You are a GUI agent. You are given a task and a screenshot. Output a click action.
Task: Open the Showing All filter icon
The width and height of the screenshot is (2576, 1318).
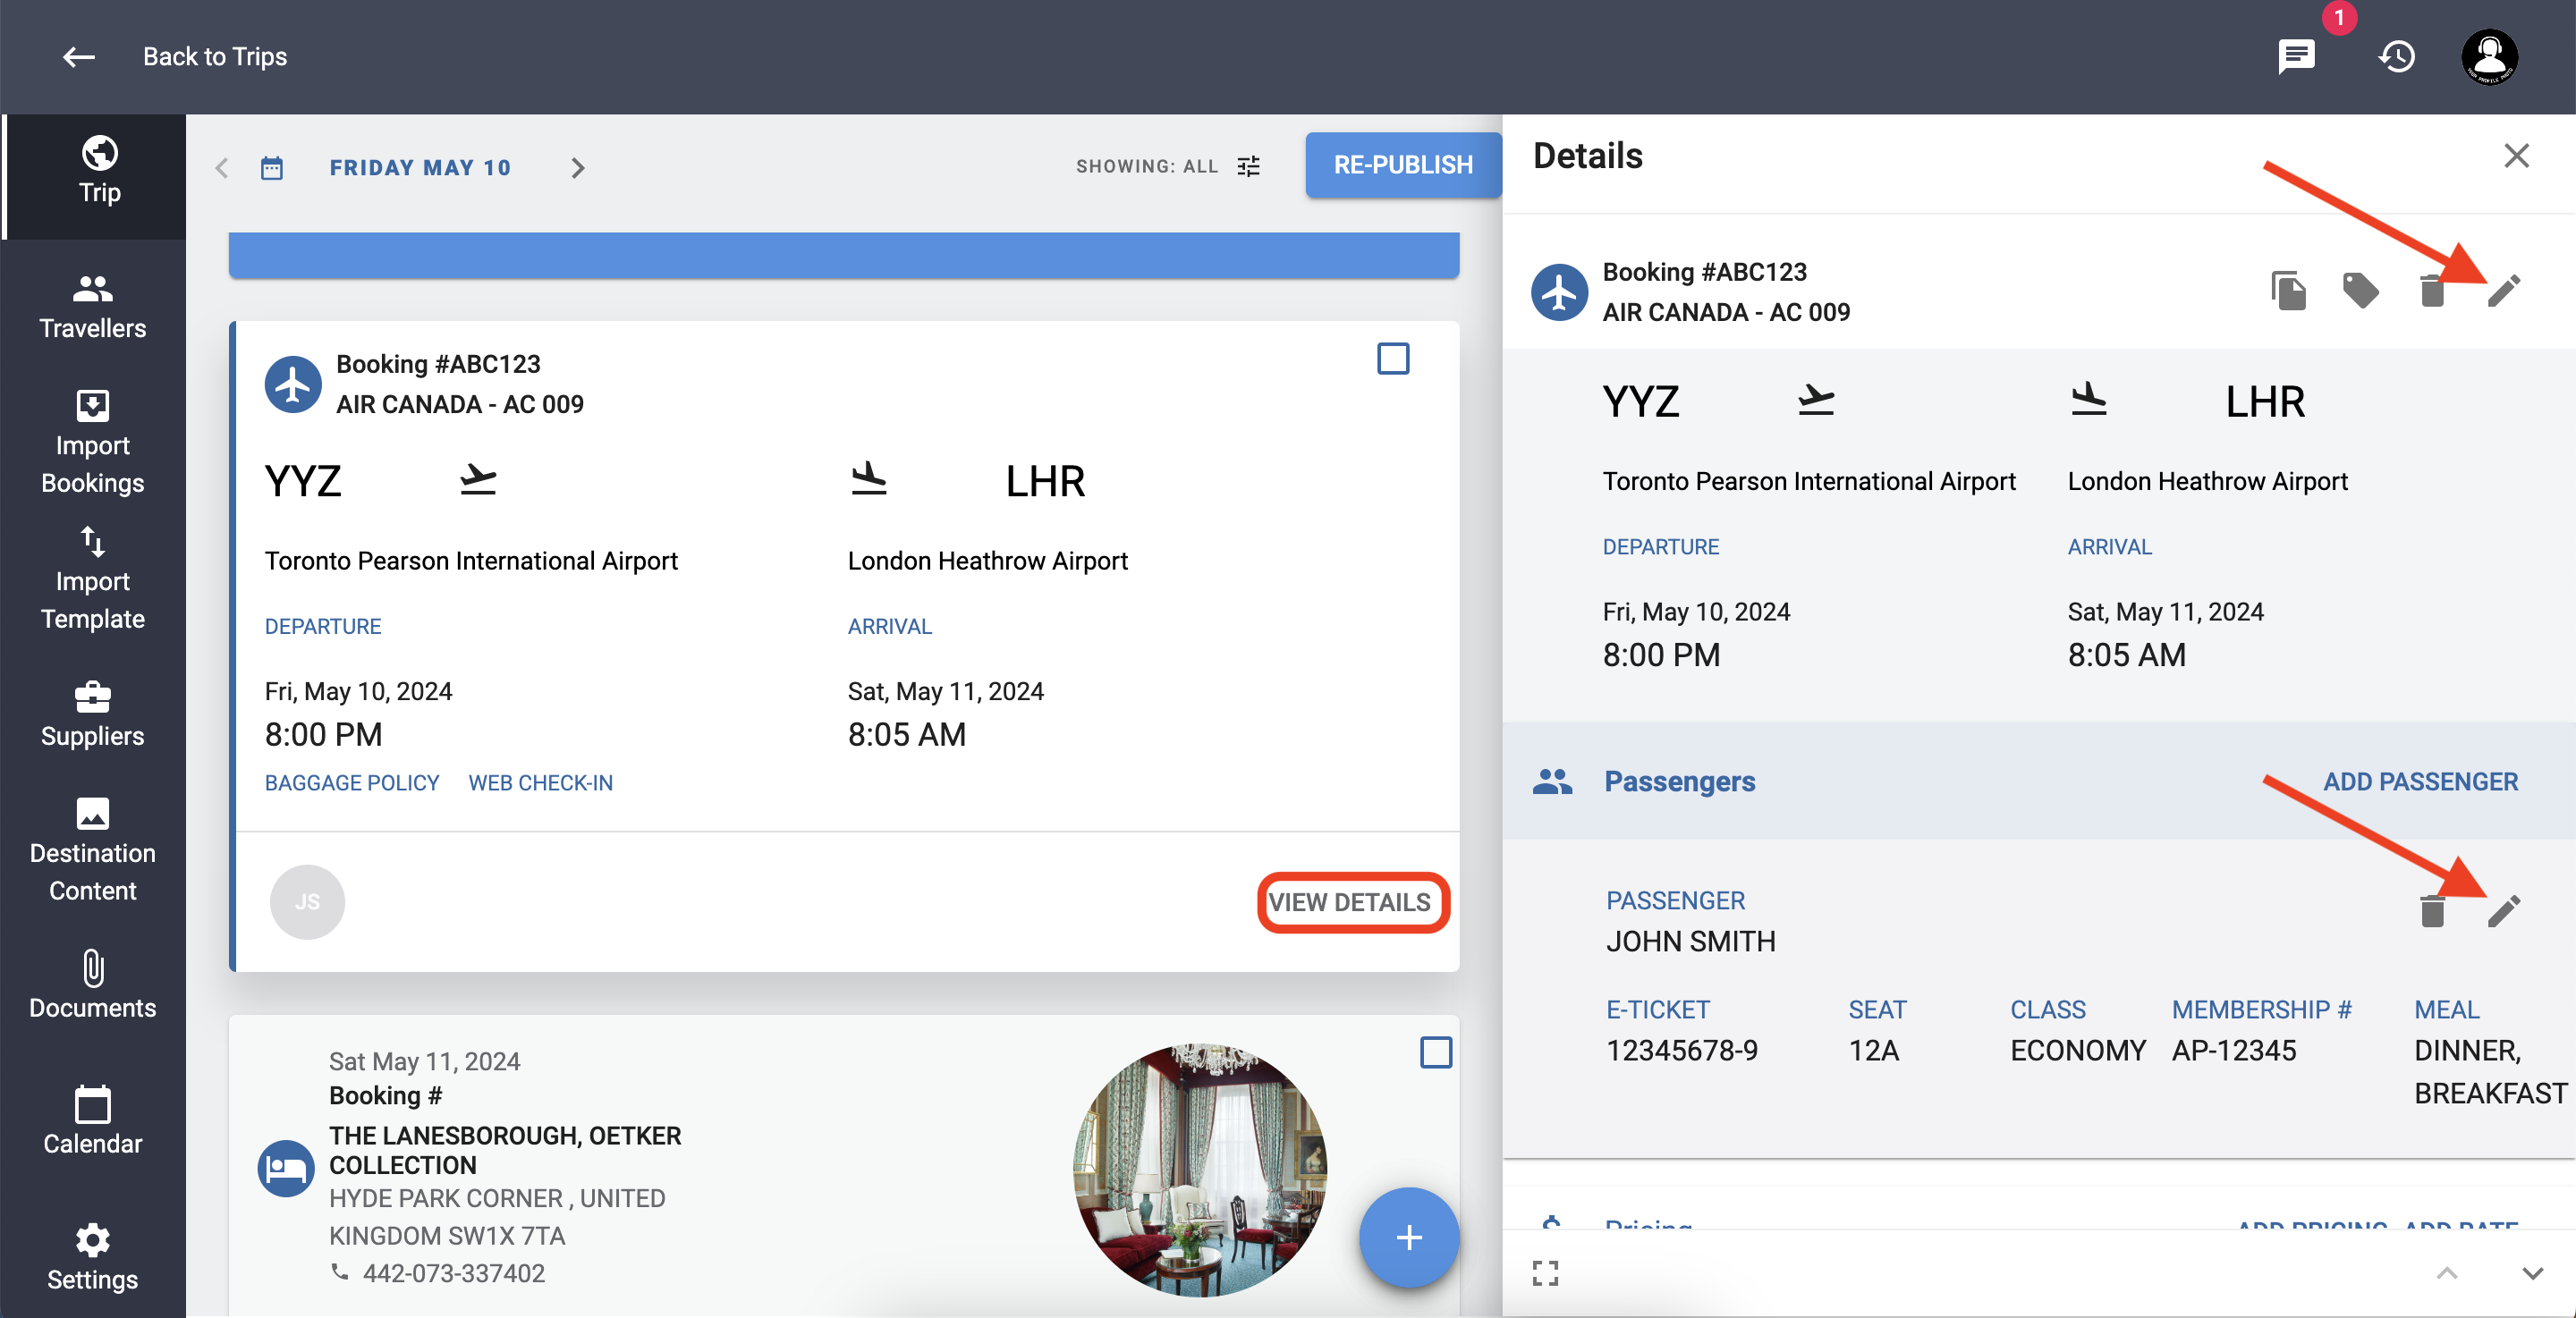point(1248,167)
